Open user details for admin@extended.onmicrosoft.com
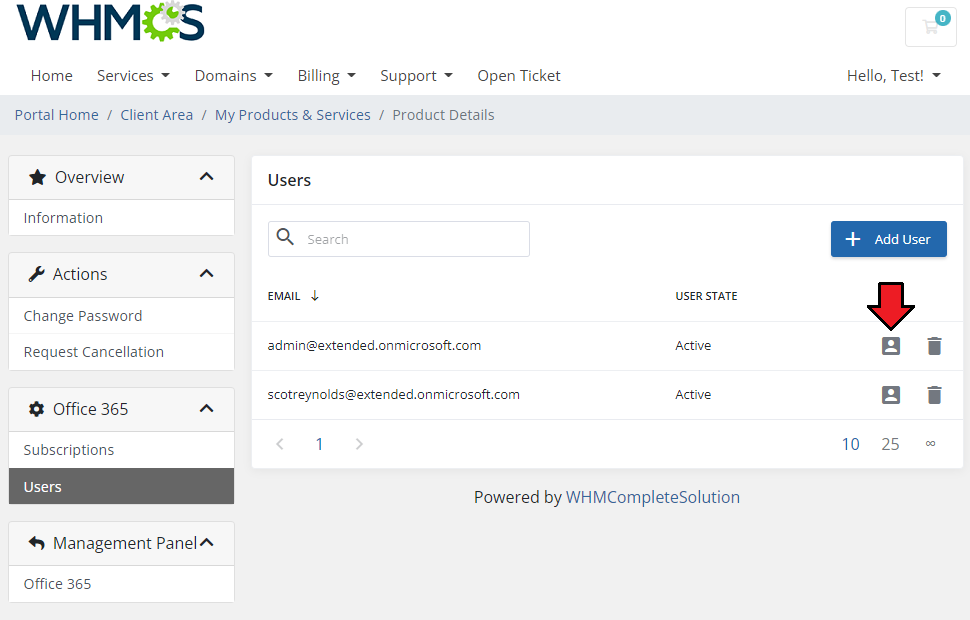 pyautogui.click(x=891, y=346)
